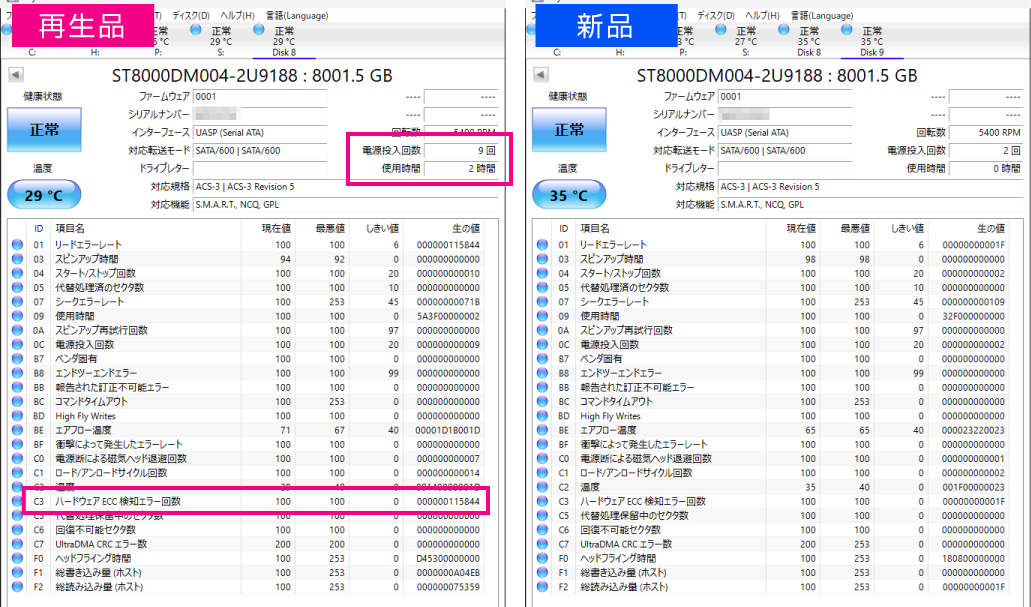Click status icon for BC コマンドタイムアウト in 新品 window

pyautogui.click(x=542, y=402)
